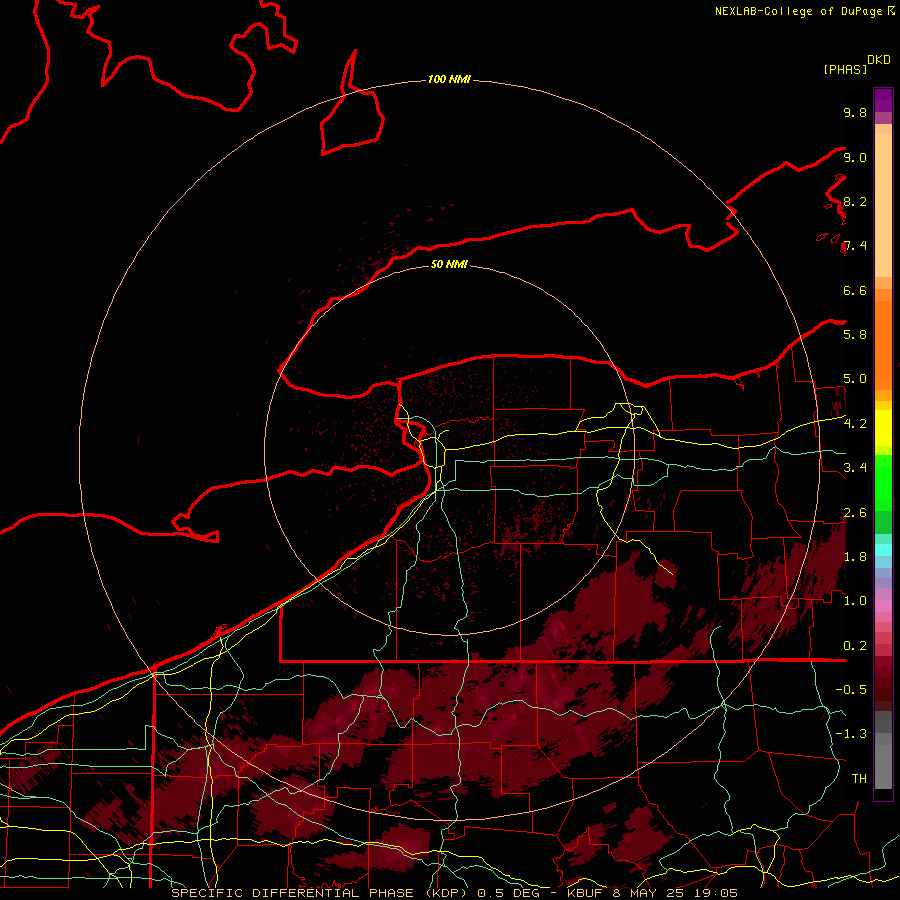
Task: Click the pink band of the color scale
Action: (883, 606)
